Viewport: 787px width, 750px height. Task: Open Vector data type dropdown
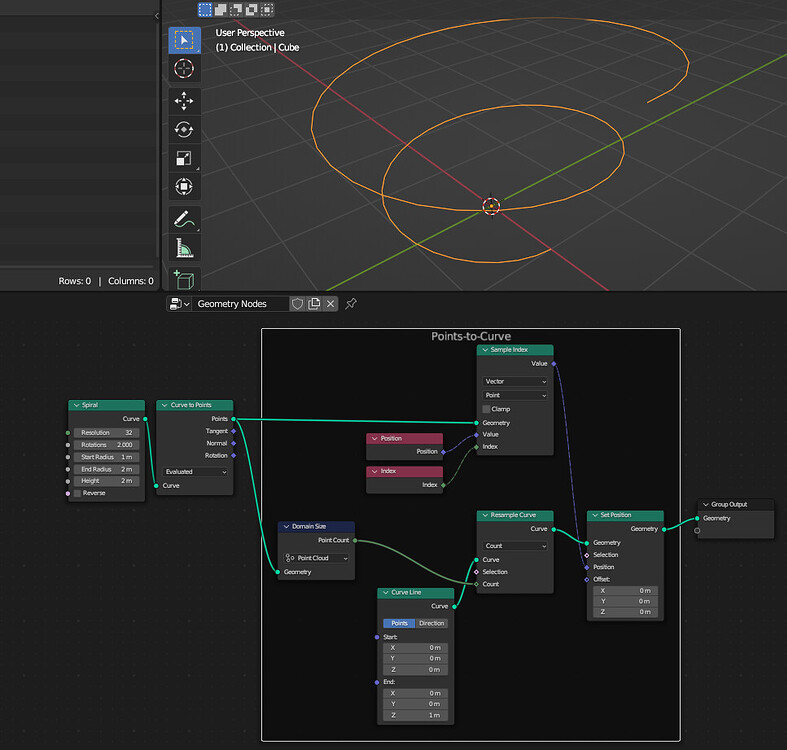(x=515, y=382)
